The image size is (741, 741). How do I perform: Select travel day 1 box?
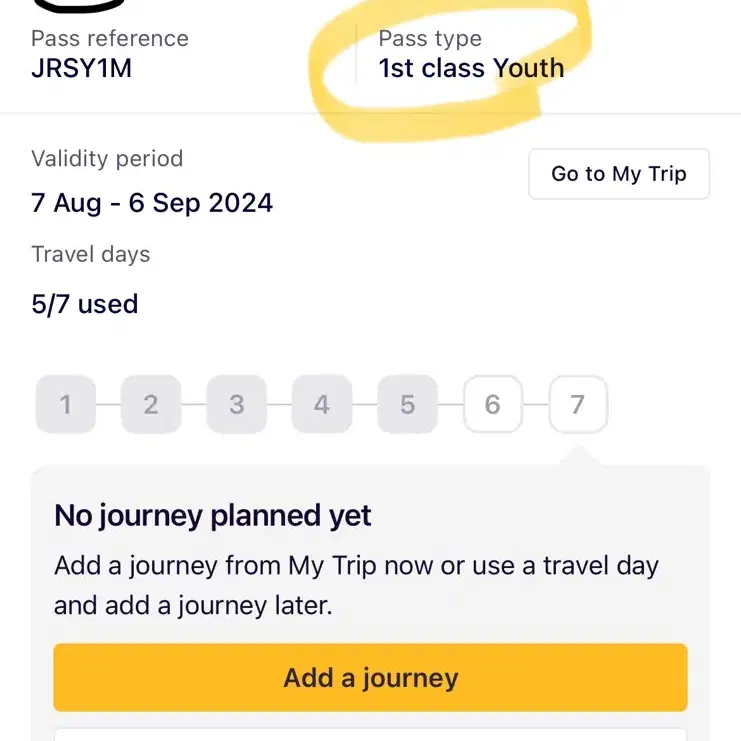click(66, 404)
